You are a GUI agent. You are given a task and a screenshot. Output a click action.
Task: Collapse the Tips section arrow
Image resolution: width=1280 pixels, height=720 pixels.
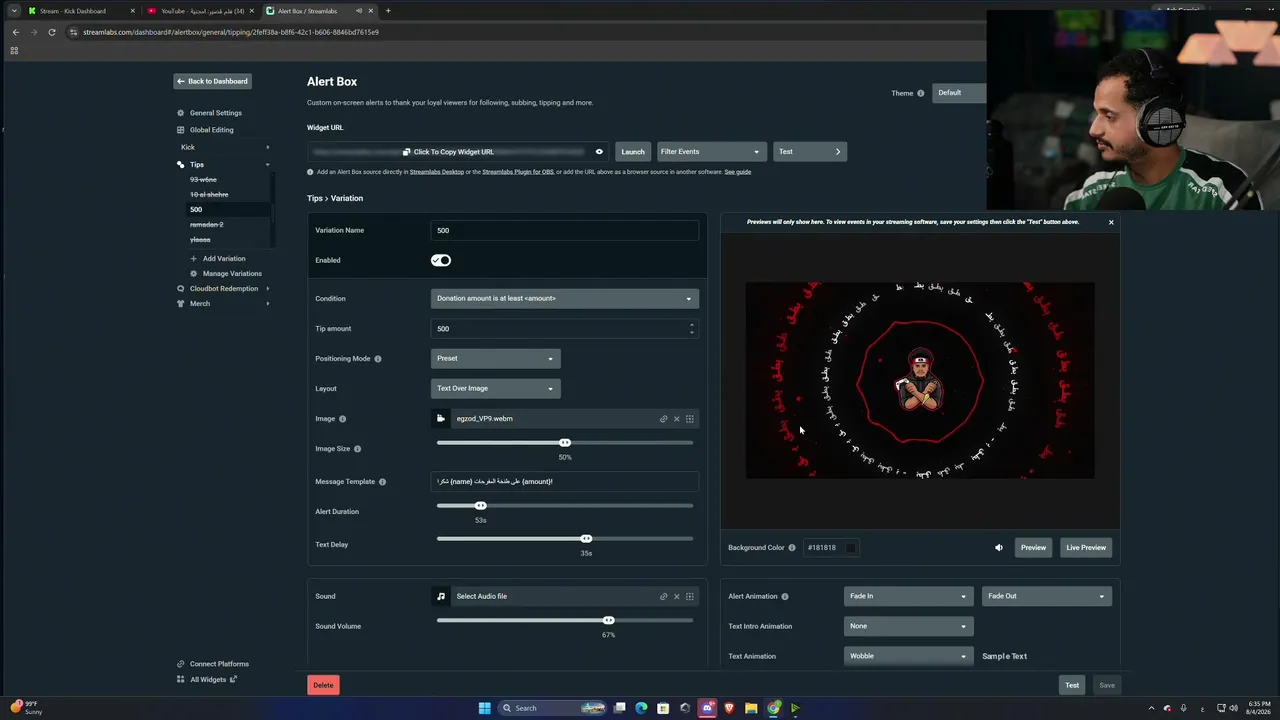tap(267, 165)
